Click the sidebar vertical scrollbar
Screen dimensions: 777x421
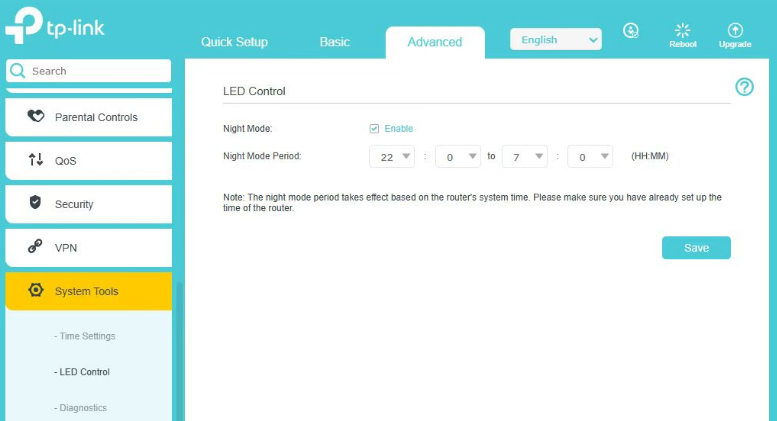179,352
